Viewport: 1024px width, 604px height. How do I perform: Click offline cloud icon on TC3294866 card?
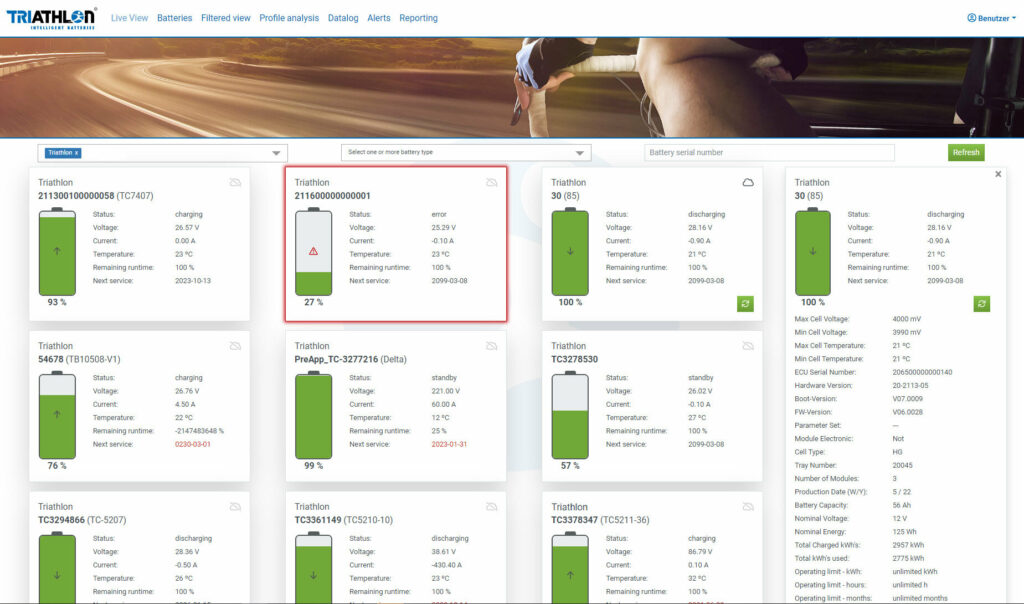pyautogui.click(x=235, y=507)
